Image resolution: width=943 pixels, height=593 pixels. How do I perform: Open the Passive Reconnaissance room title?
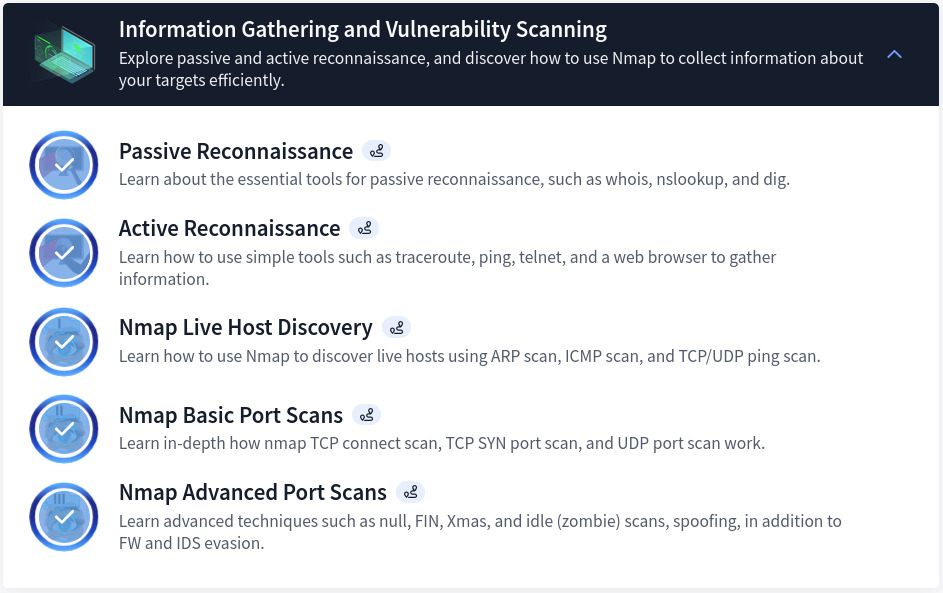[236, 151]
